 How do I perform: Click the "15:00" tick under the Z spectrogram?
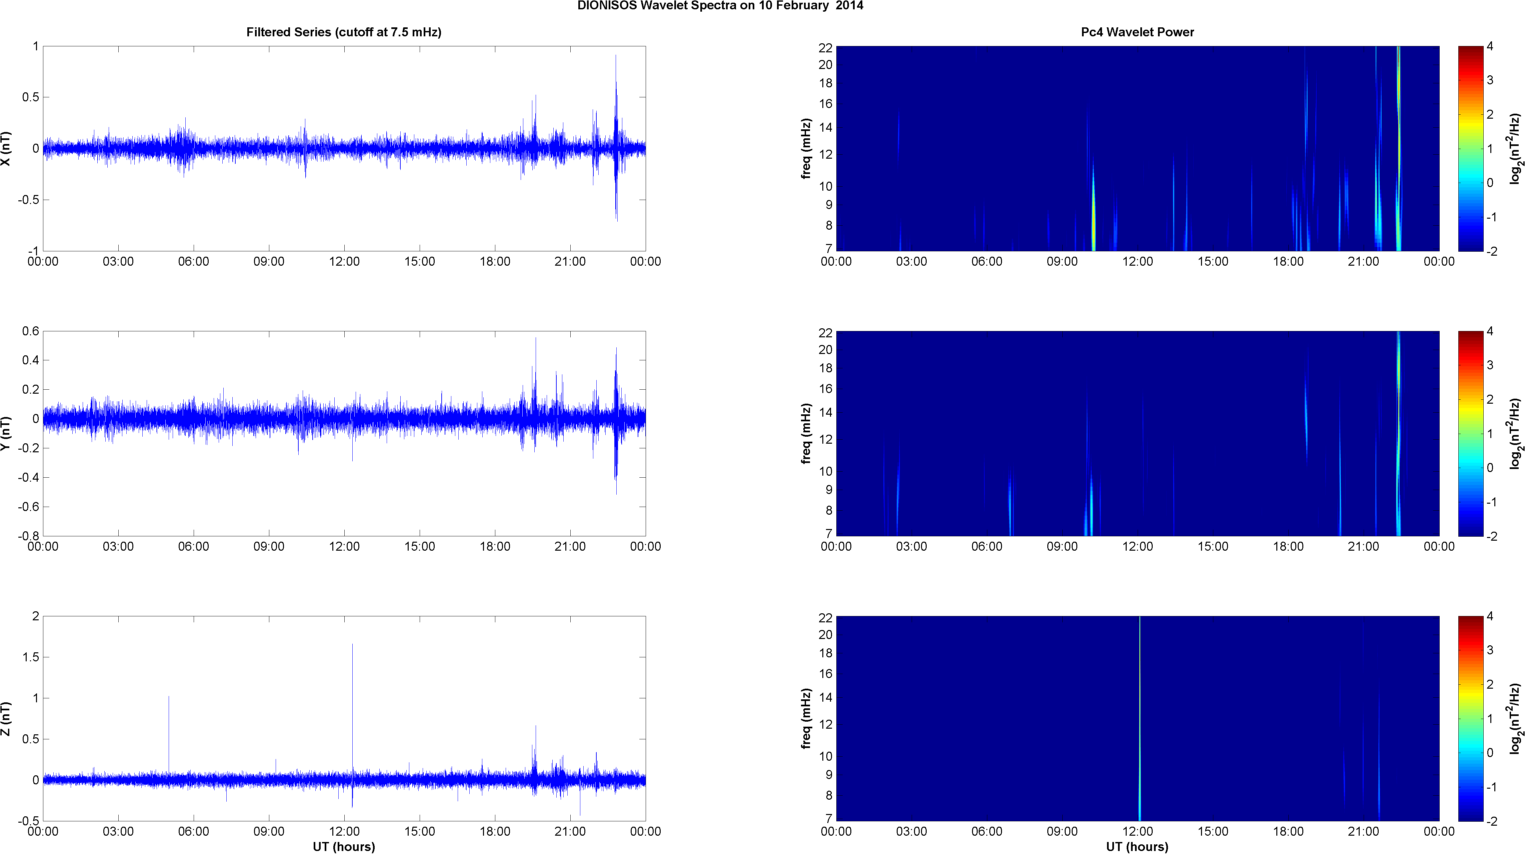tap(1213, 832)
